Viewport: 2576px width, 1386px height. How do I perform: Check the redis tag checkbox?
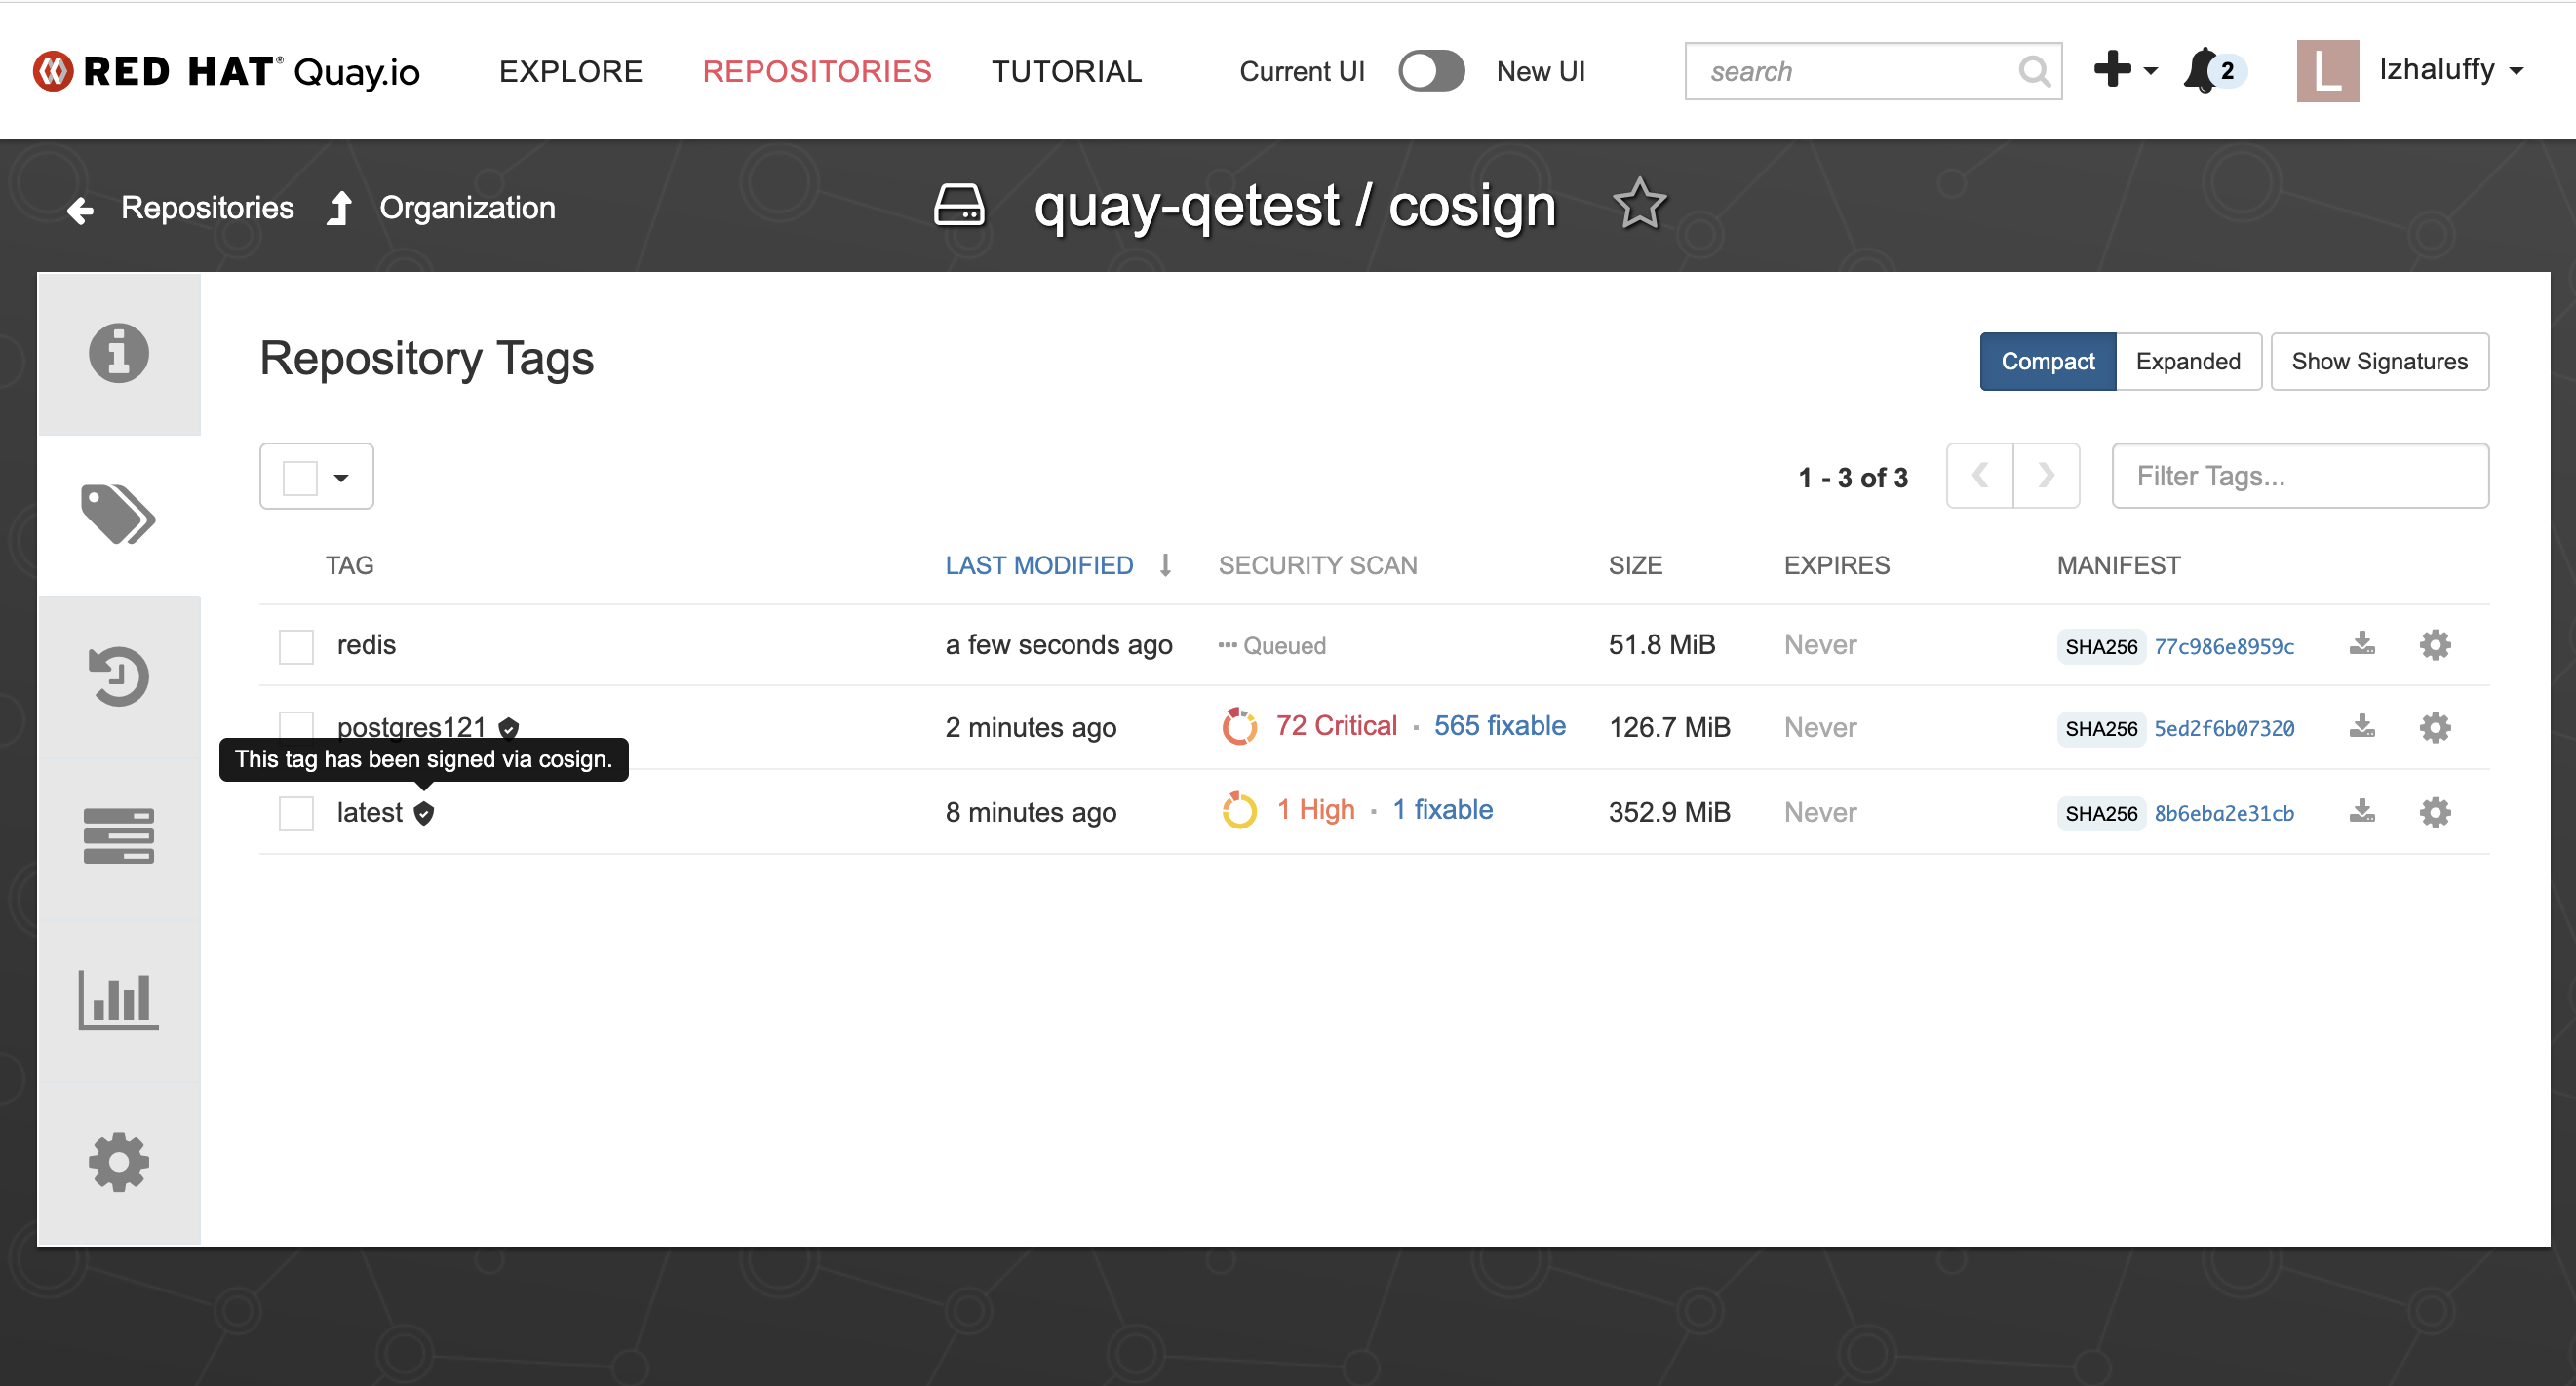[x=296, y=646]
